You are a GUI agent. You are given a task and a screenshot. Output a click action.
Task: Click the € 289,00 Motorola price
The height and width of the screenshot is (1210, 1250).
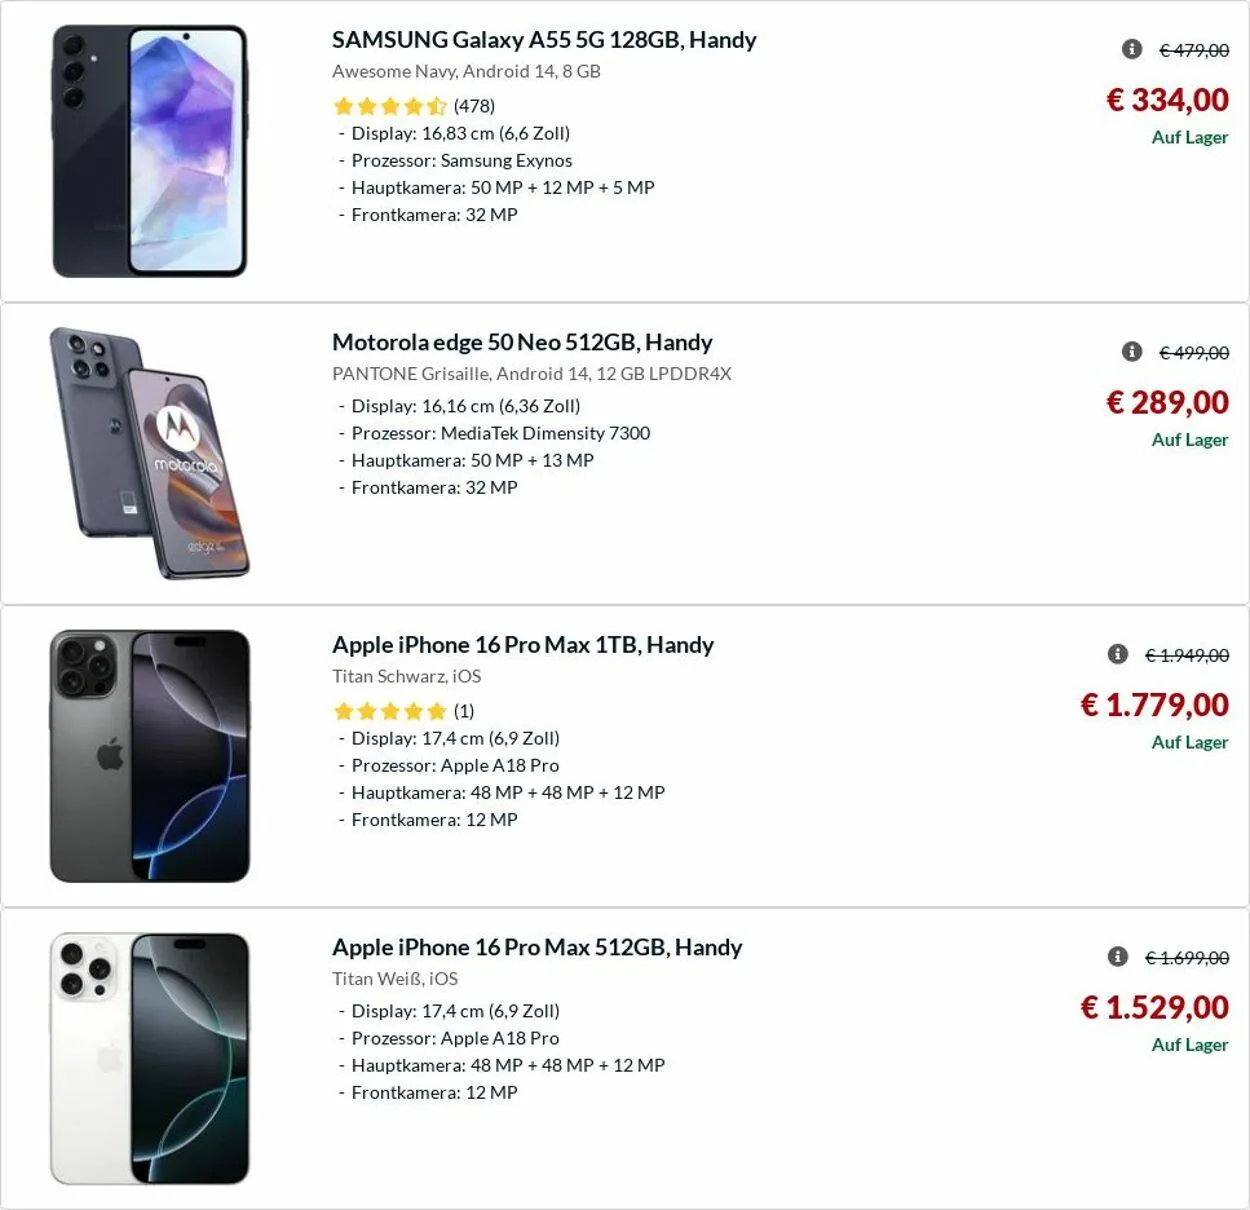pyautogui.click(x=1167, y=403)
